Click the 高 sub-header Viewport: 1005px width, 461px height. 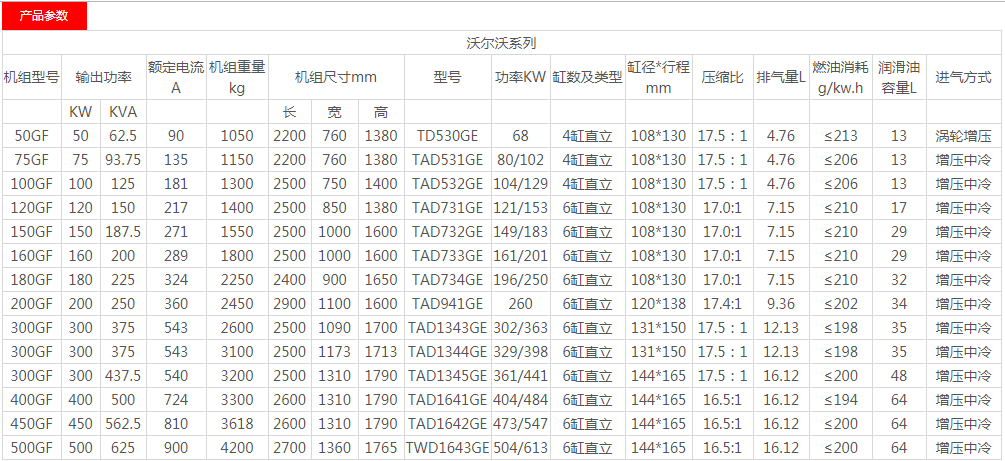pyautogui.click(x=381, y=113)
